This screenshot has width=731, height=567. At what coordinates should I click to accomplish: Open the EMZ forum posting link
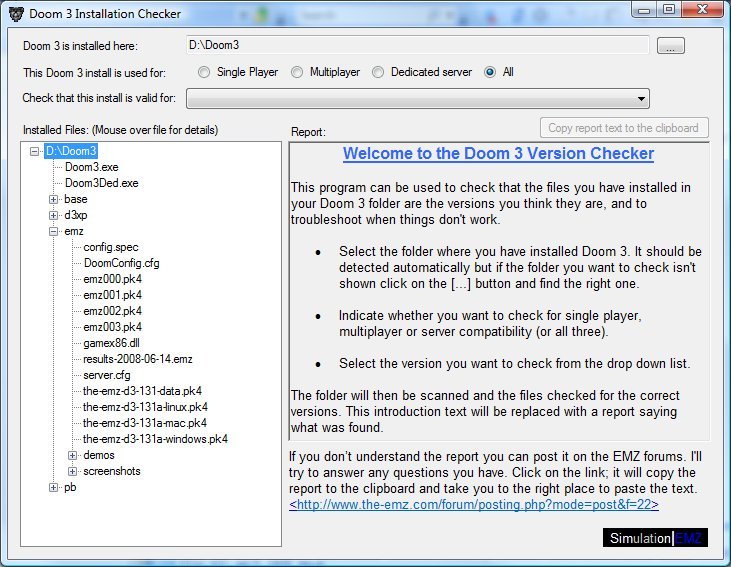[474, 505]
